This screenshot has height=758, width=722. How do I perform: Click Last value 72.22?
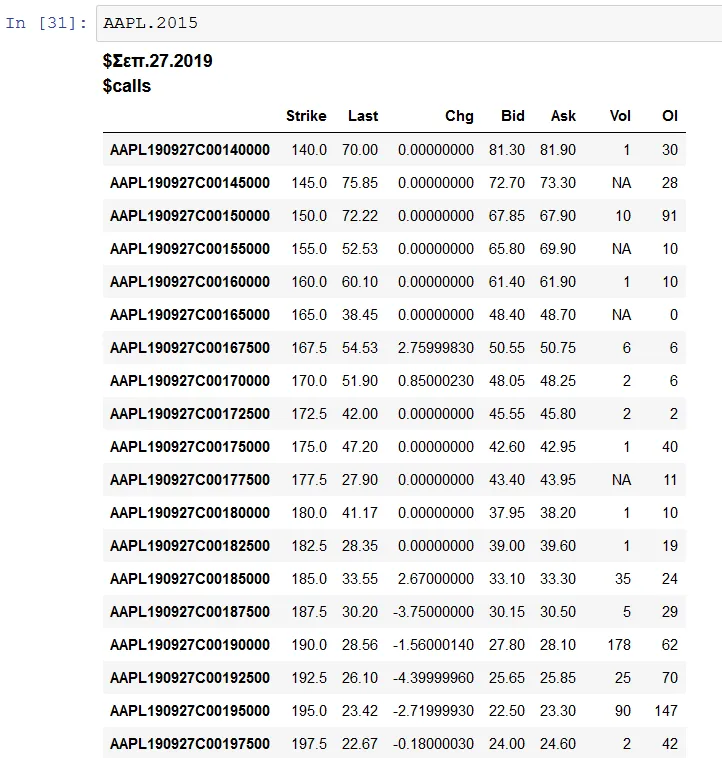(360, 216)
